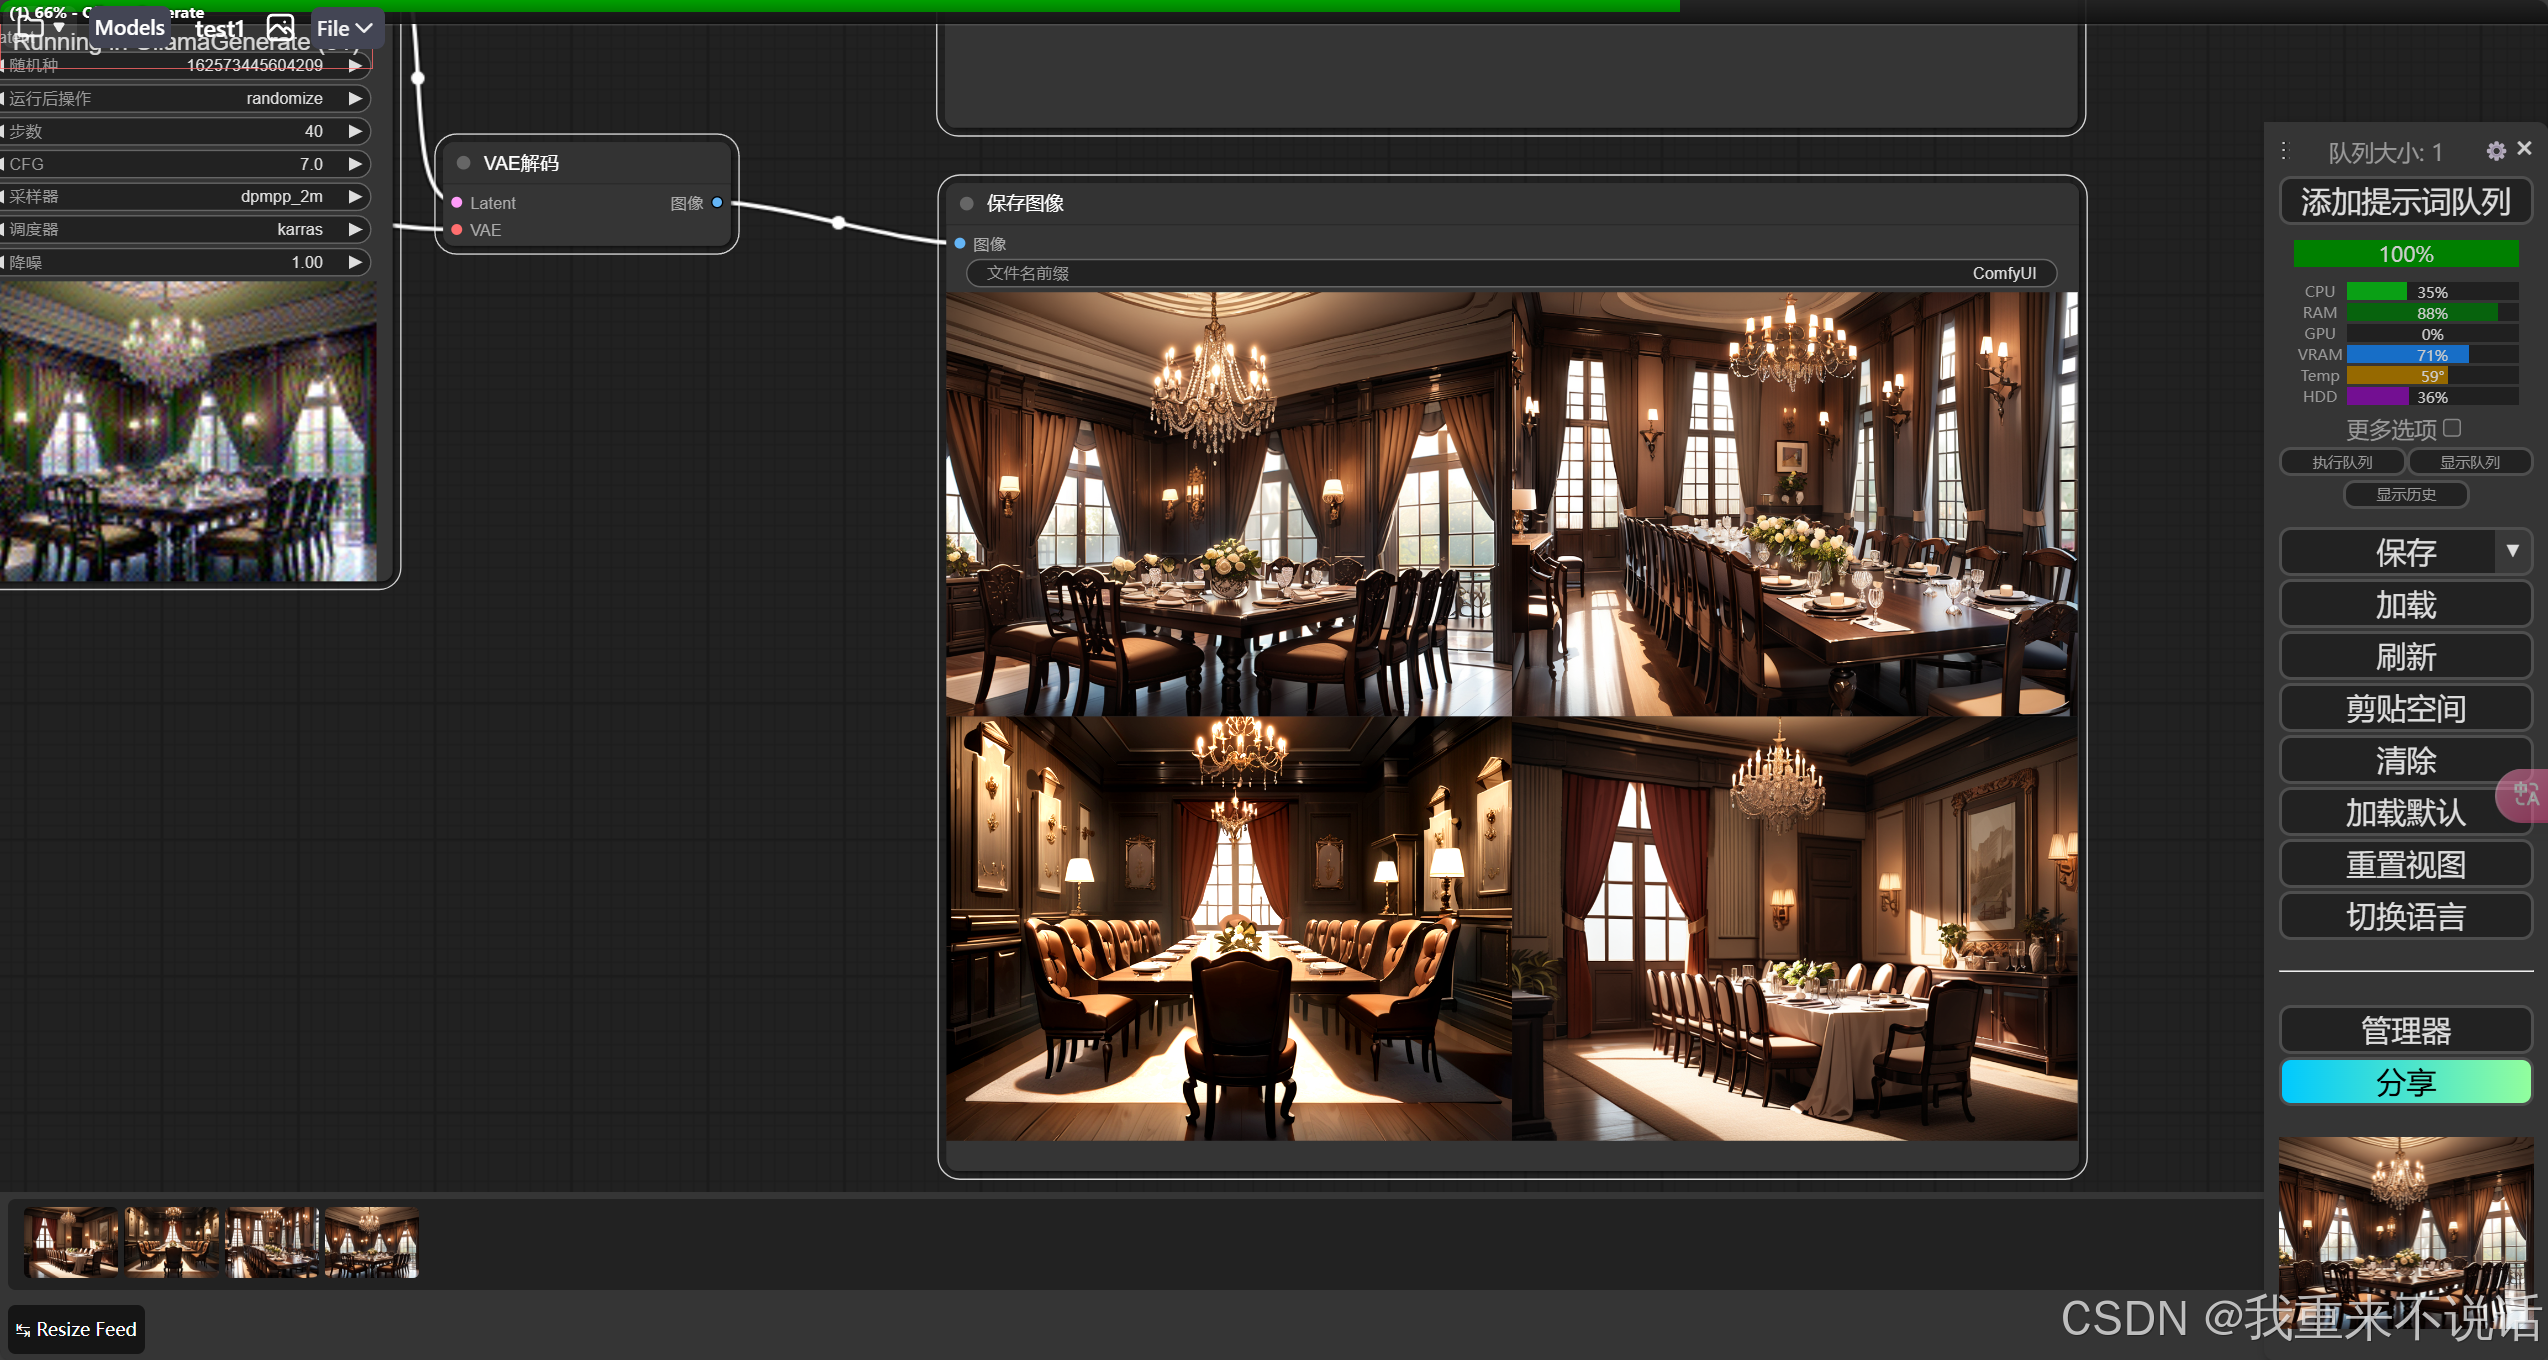The image size is (2548, 1360).
Task: Open the Models tab
Action: point(130,28)
